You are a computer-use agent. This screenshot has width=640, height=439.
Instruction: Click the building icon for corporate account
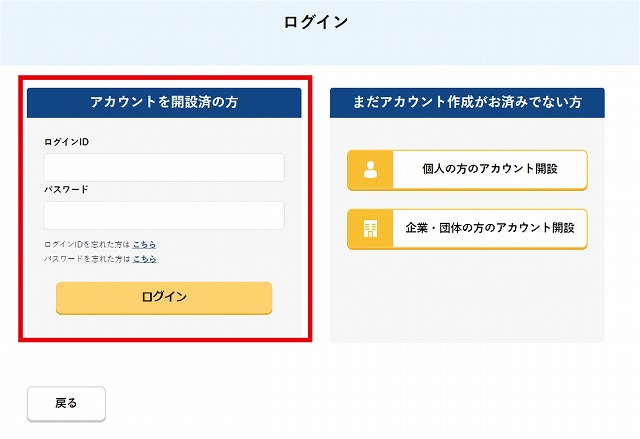point(370,228)
